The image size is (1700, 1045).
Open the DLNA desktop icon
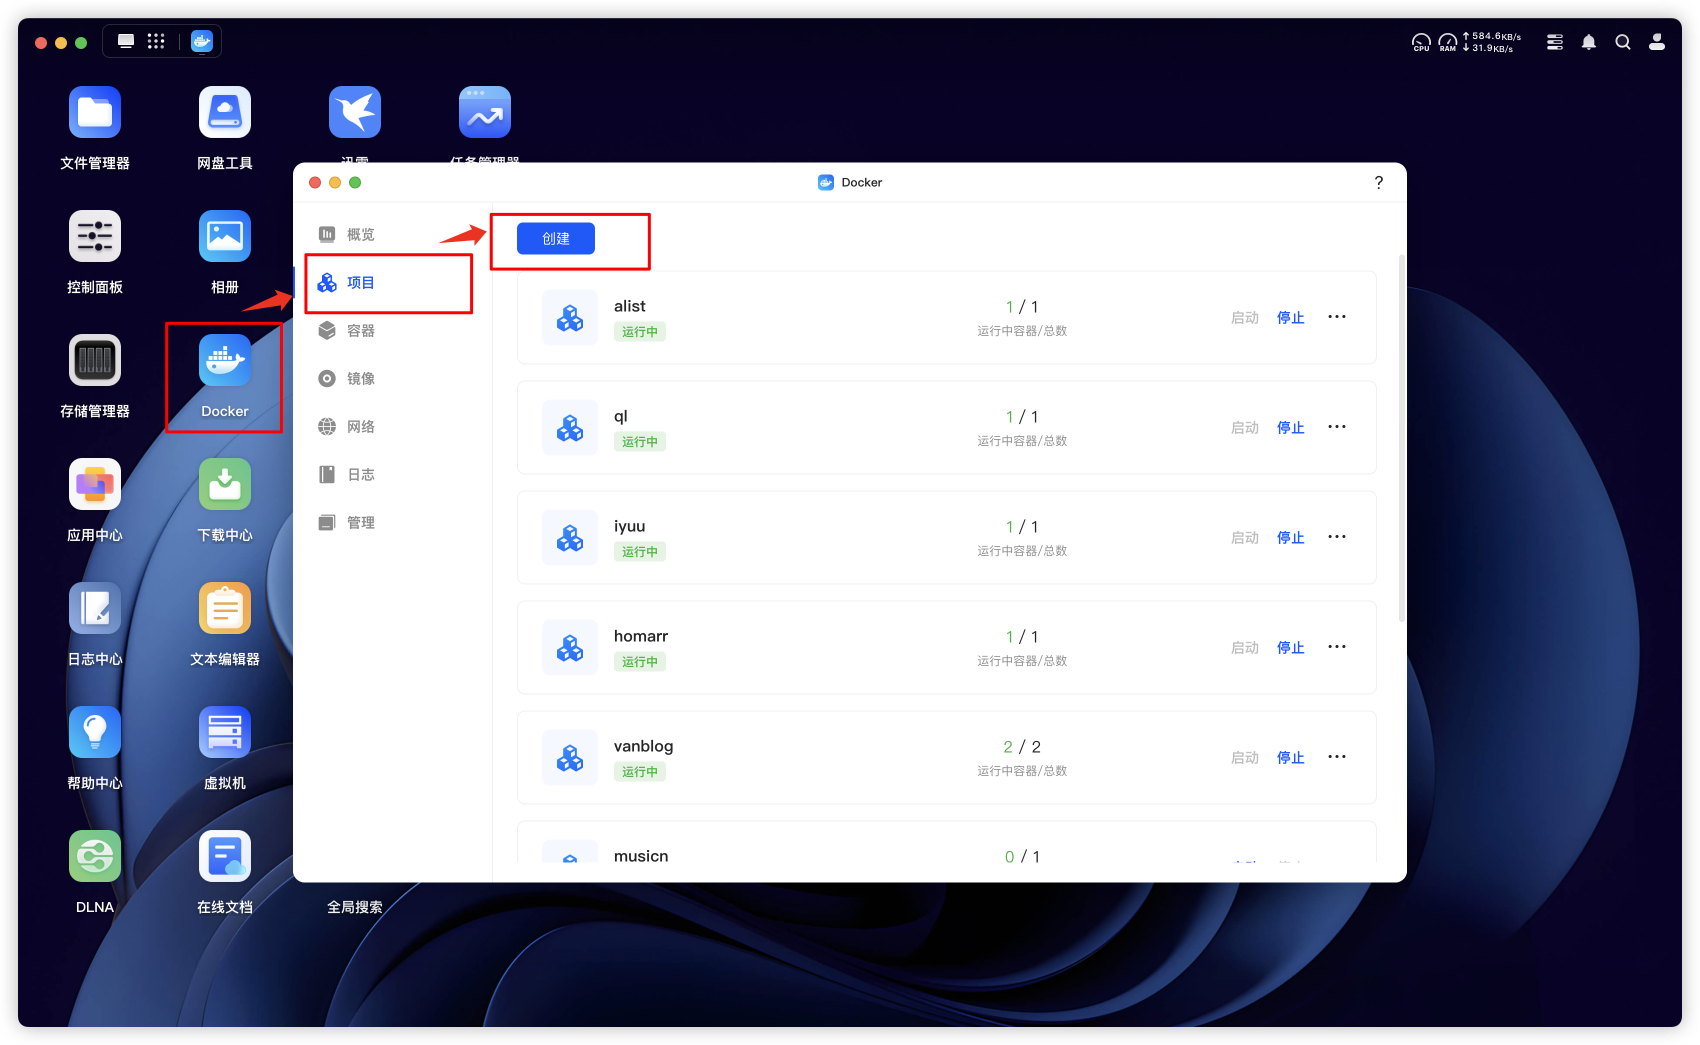[95, 856]
